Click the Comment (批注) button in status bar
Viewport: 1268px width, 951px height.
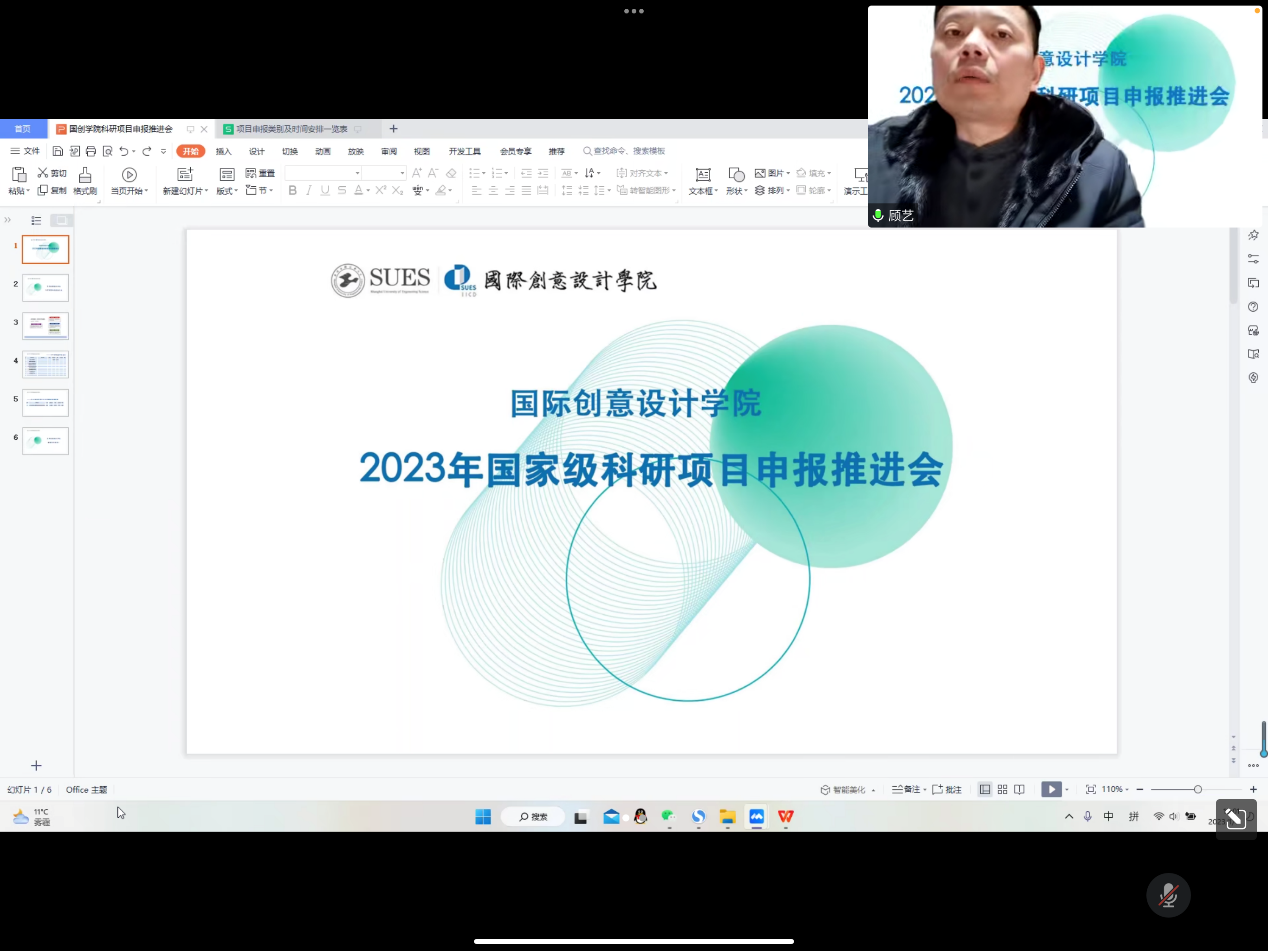(x=948, y=790)
